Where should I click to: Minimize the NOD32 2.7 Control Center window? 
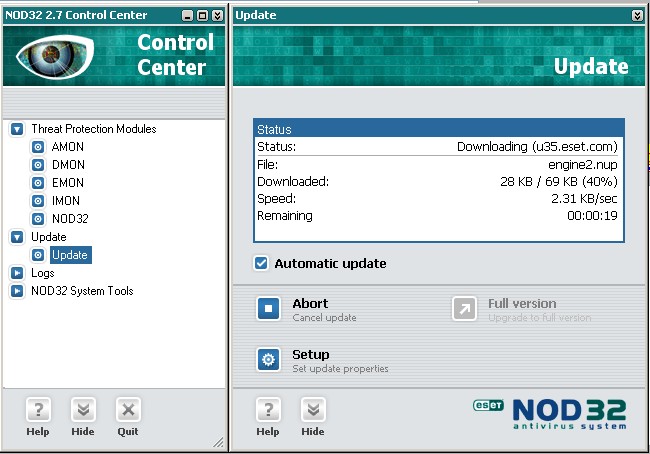click(188, 16)
